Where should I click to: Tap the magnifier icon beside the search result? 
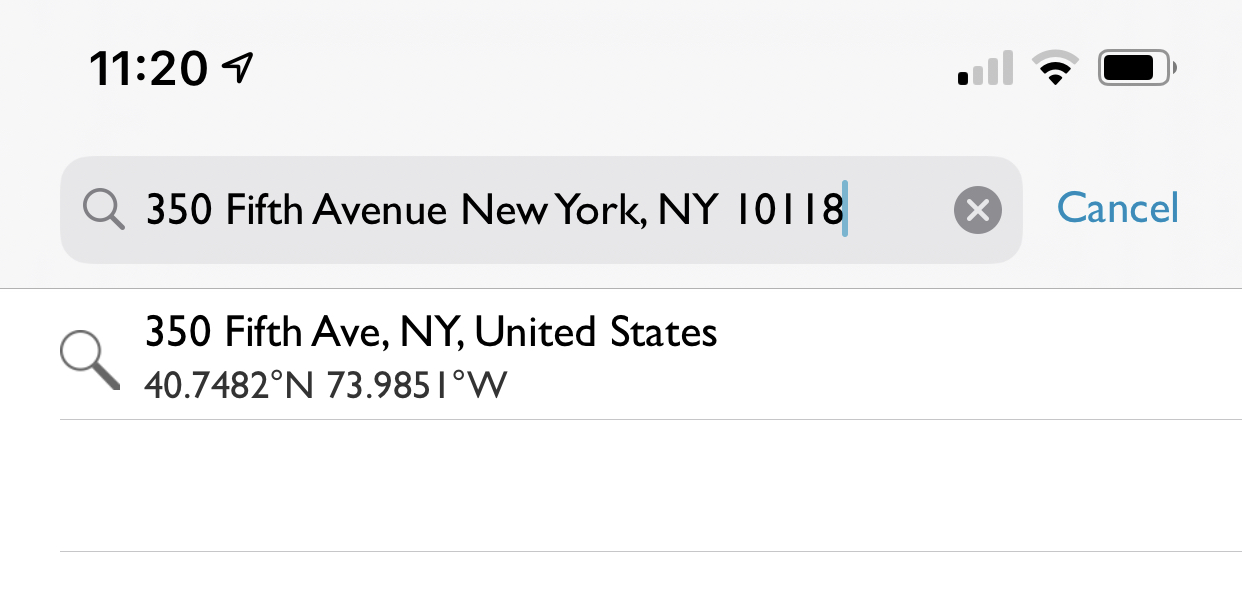90,361
